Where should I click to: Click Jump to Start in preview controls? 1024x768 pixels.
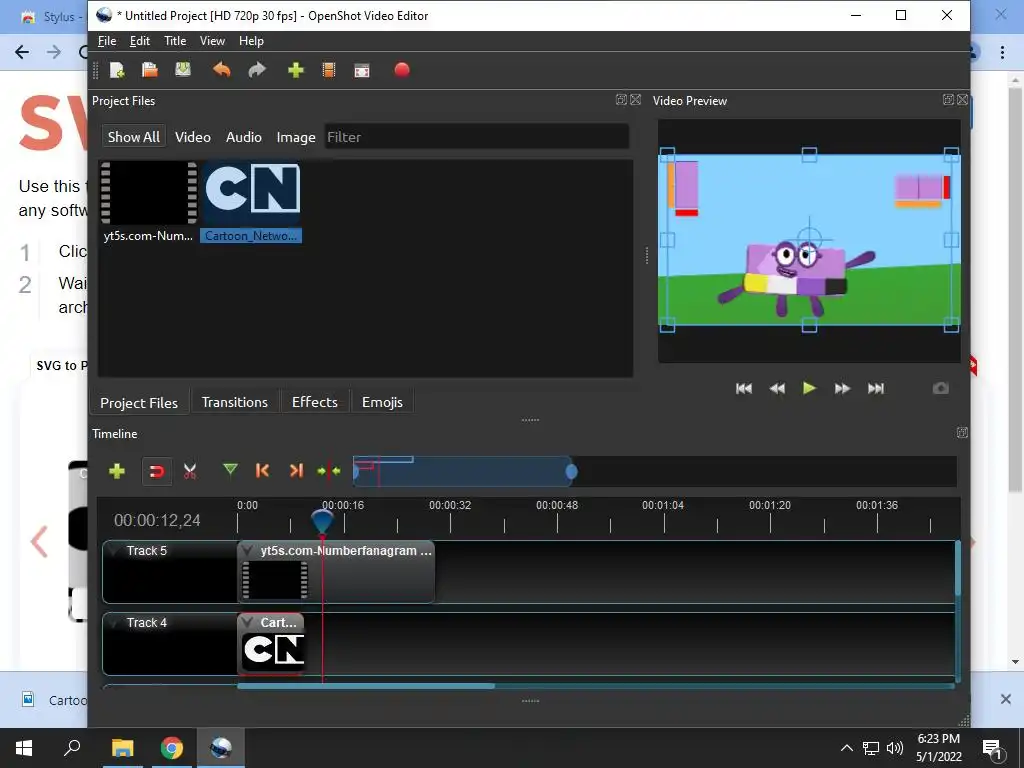[x=744, y=389]
